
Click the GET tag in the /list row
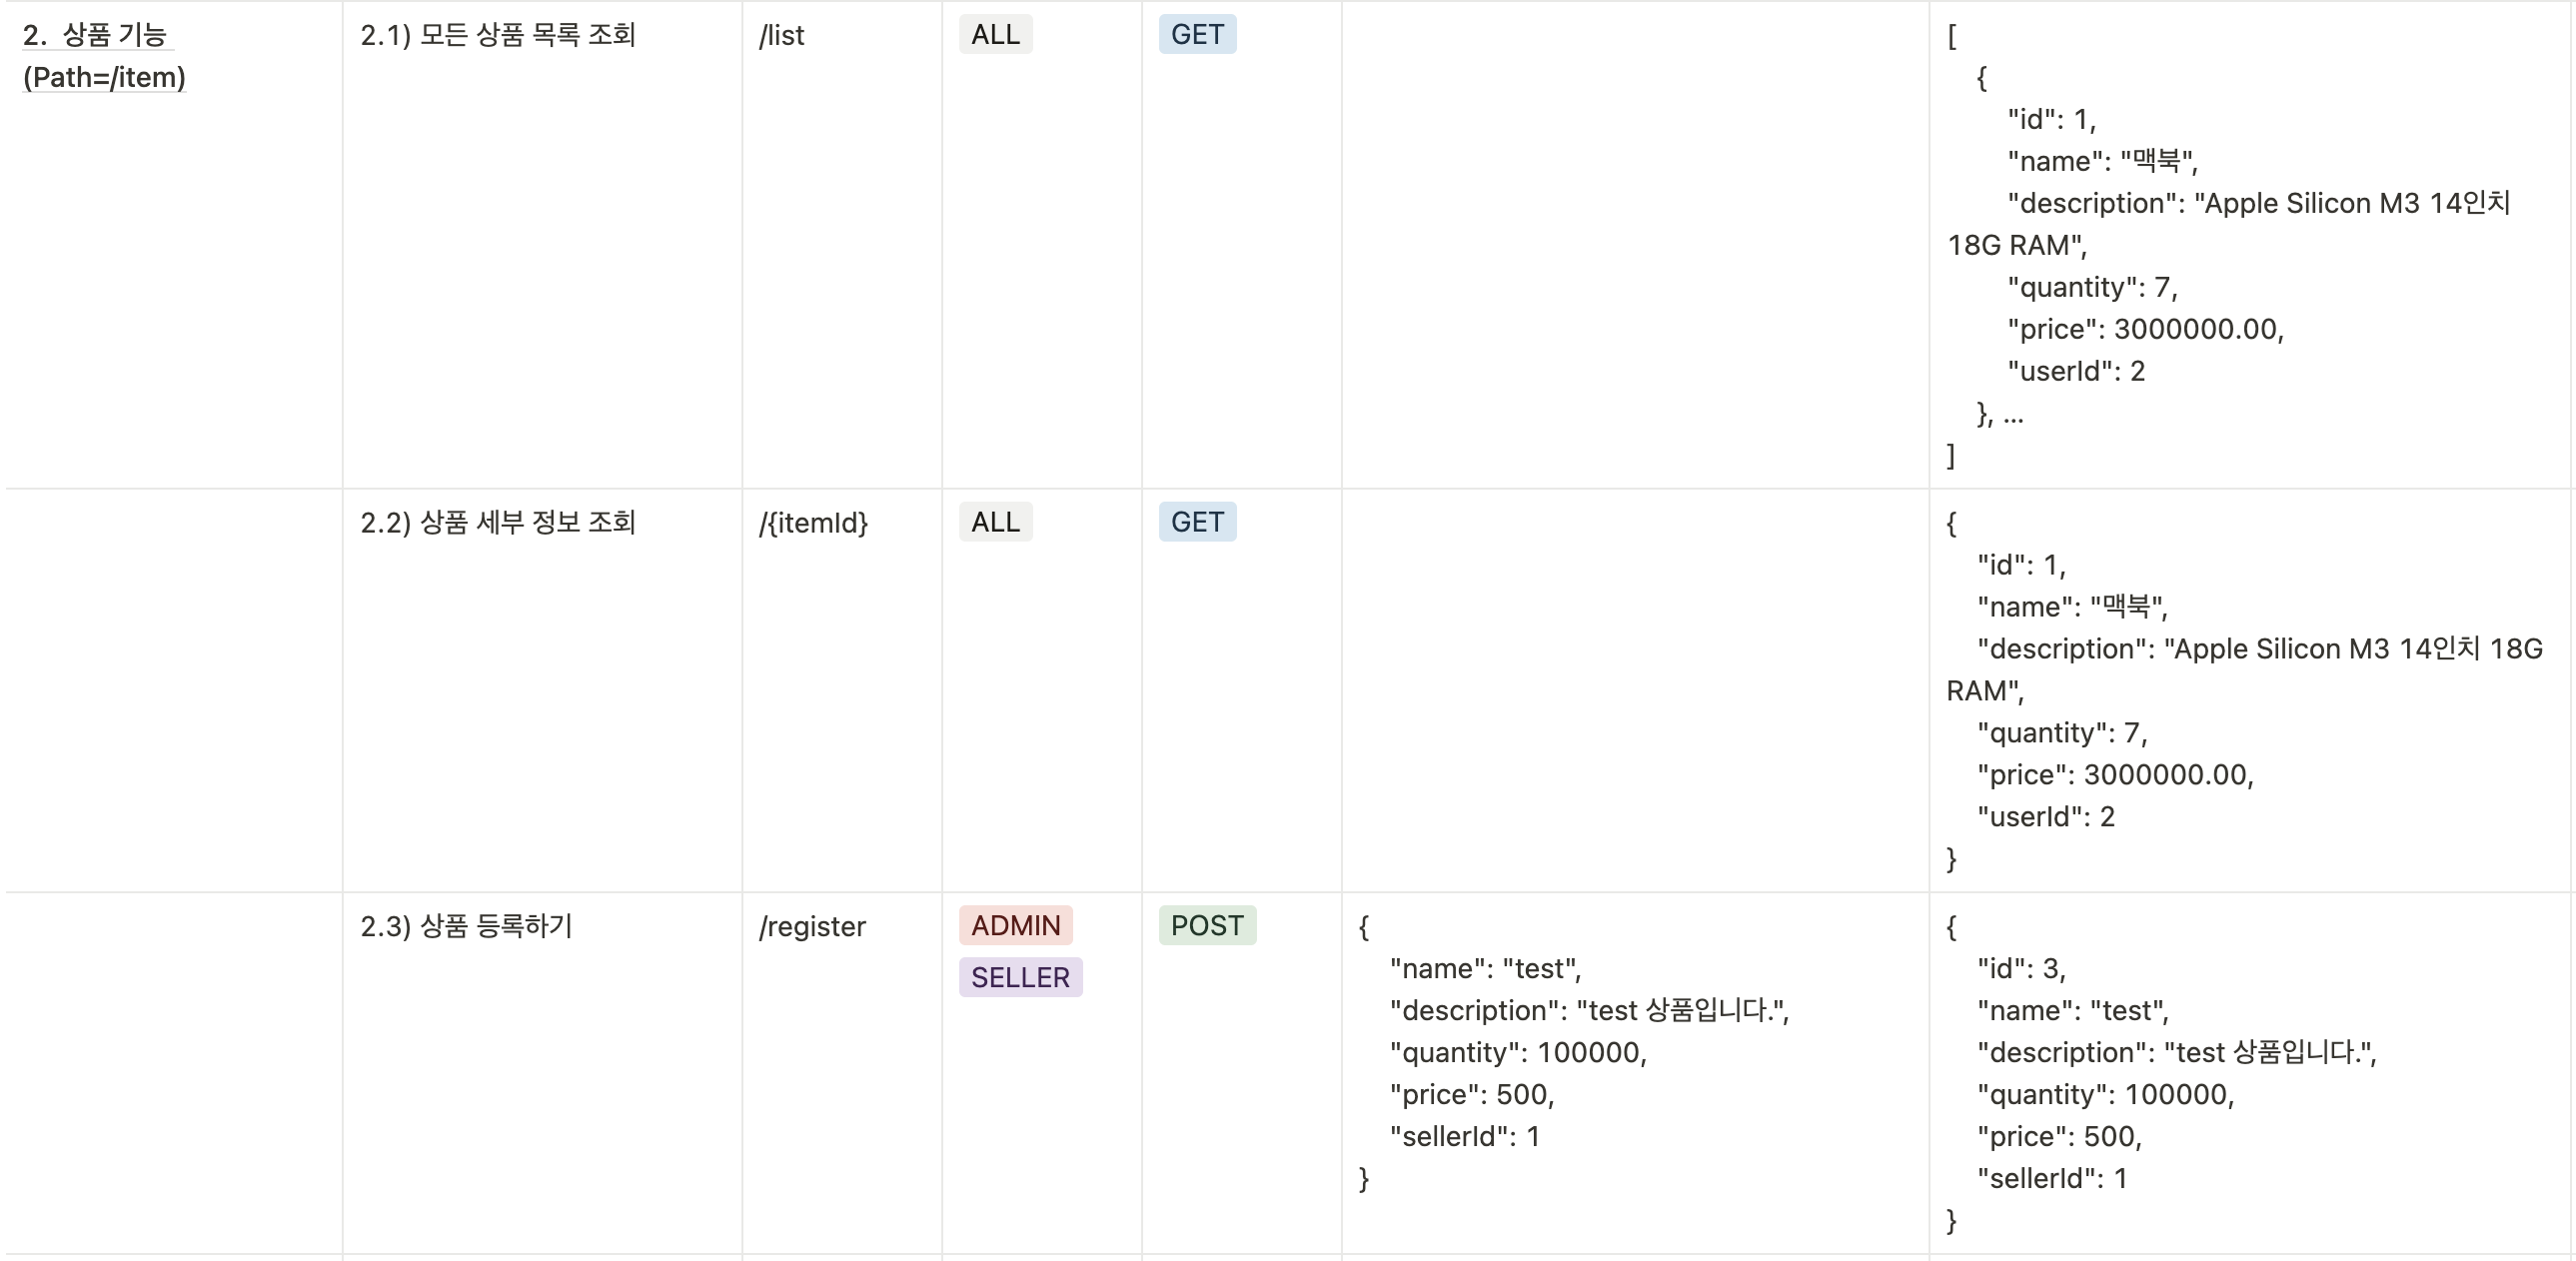(x=1197, y=35)
